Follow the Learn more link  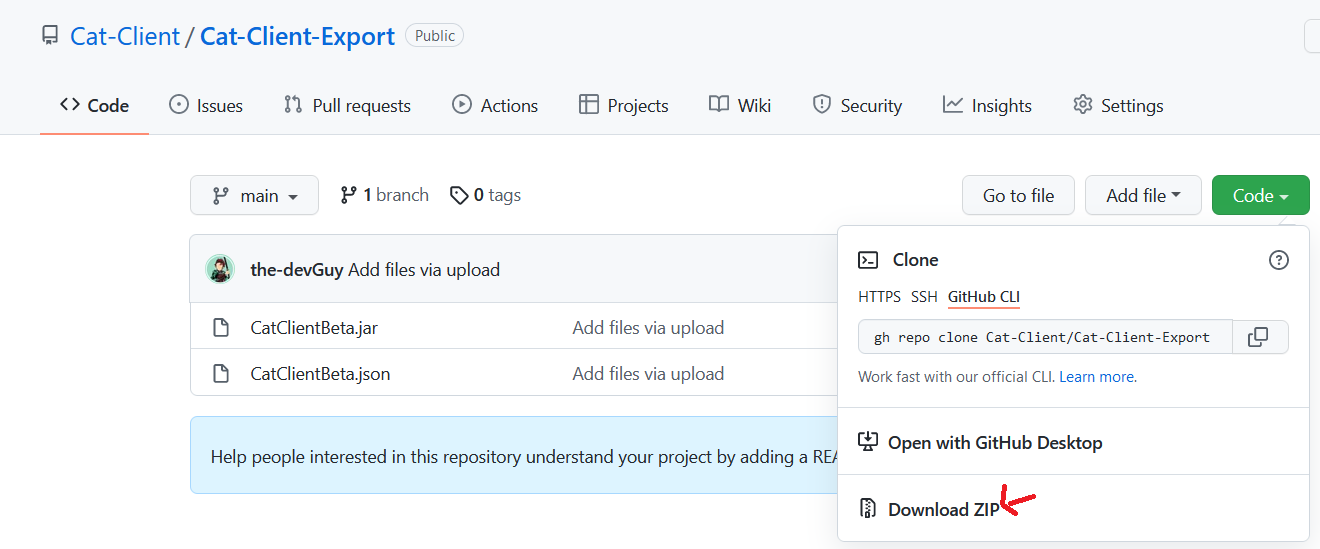1096,377
